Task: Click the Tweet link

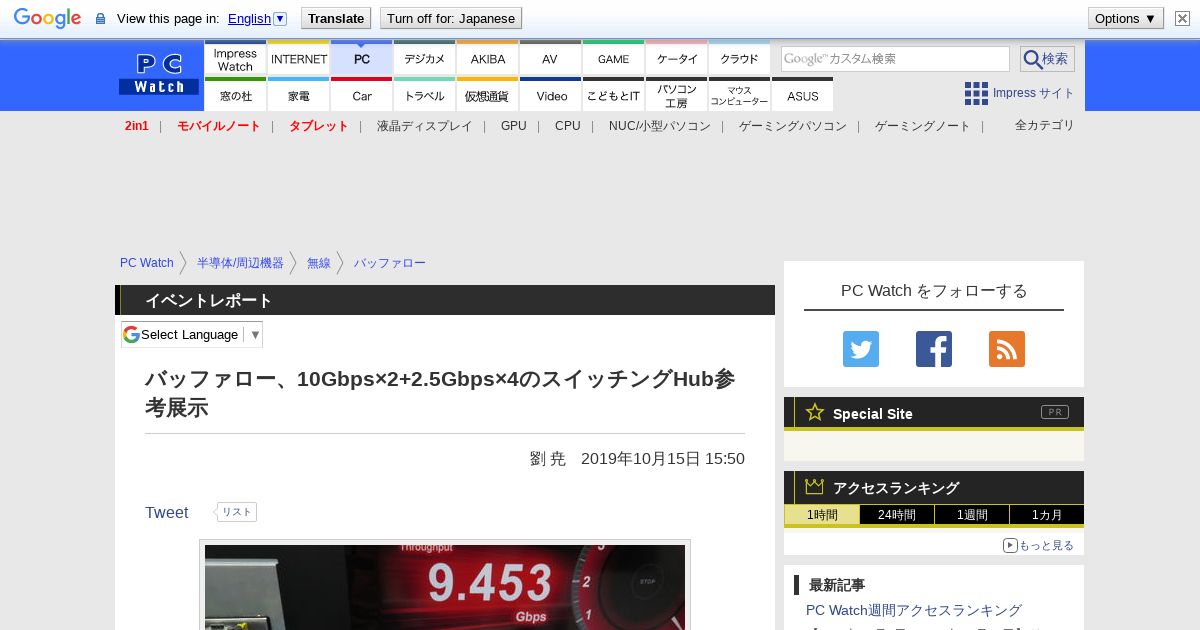Action: (167, 512)
